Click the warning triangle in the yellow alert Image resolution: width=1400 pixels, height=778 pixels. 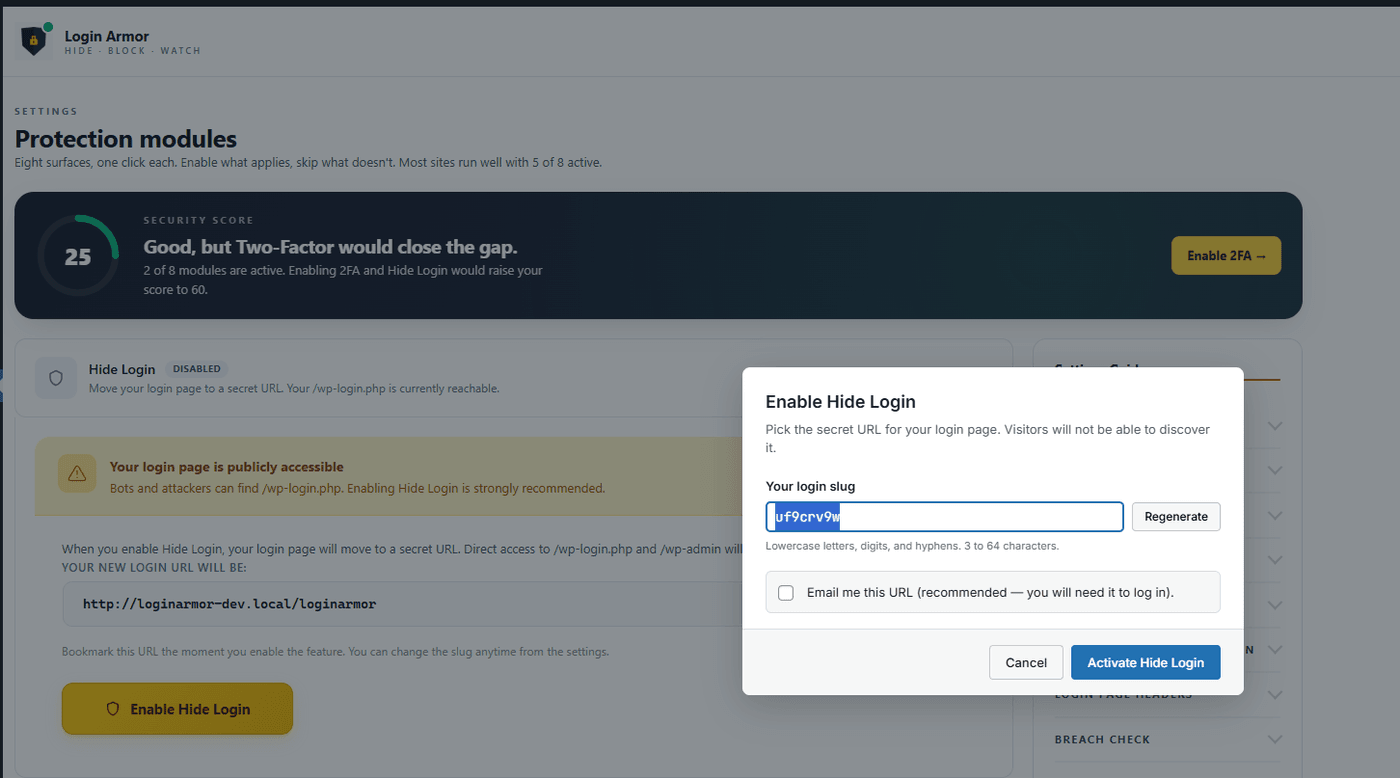click(x=77, y=473)
